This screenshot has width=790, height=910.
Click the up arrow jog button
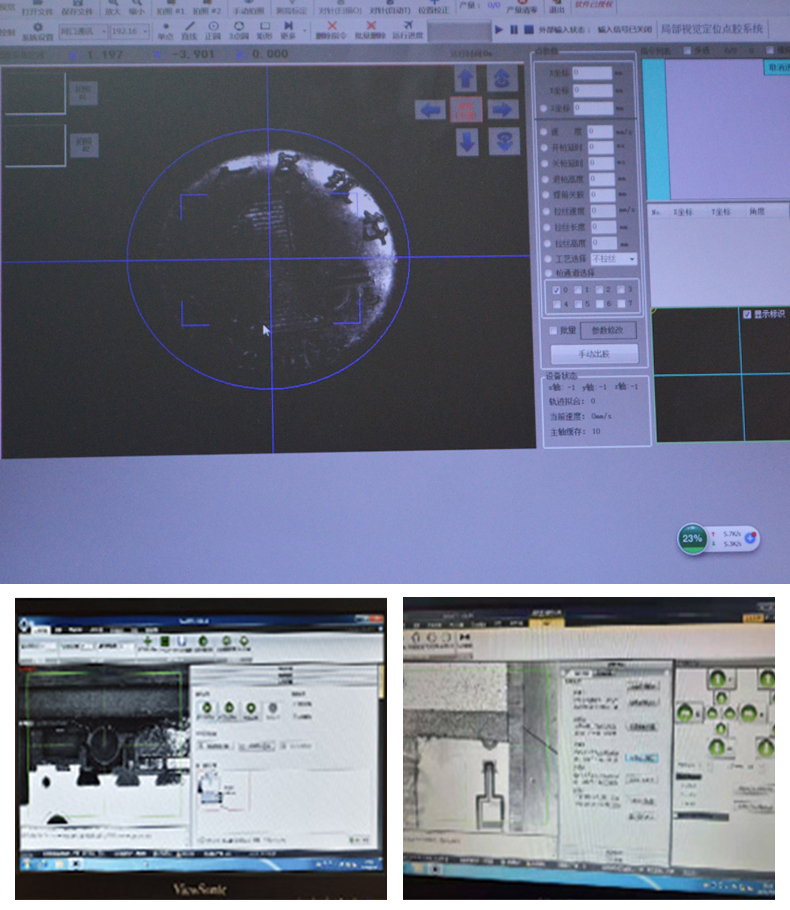[466, 78]
